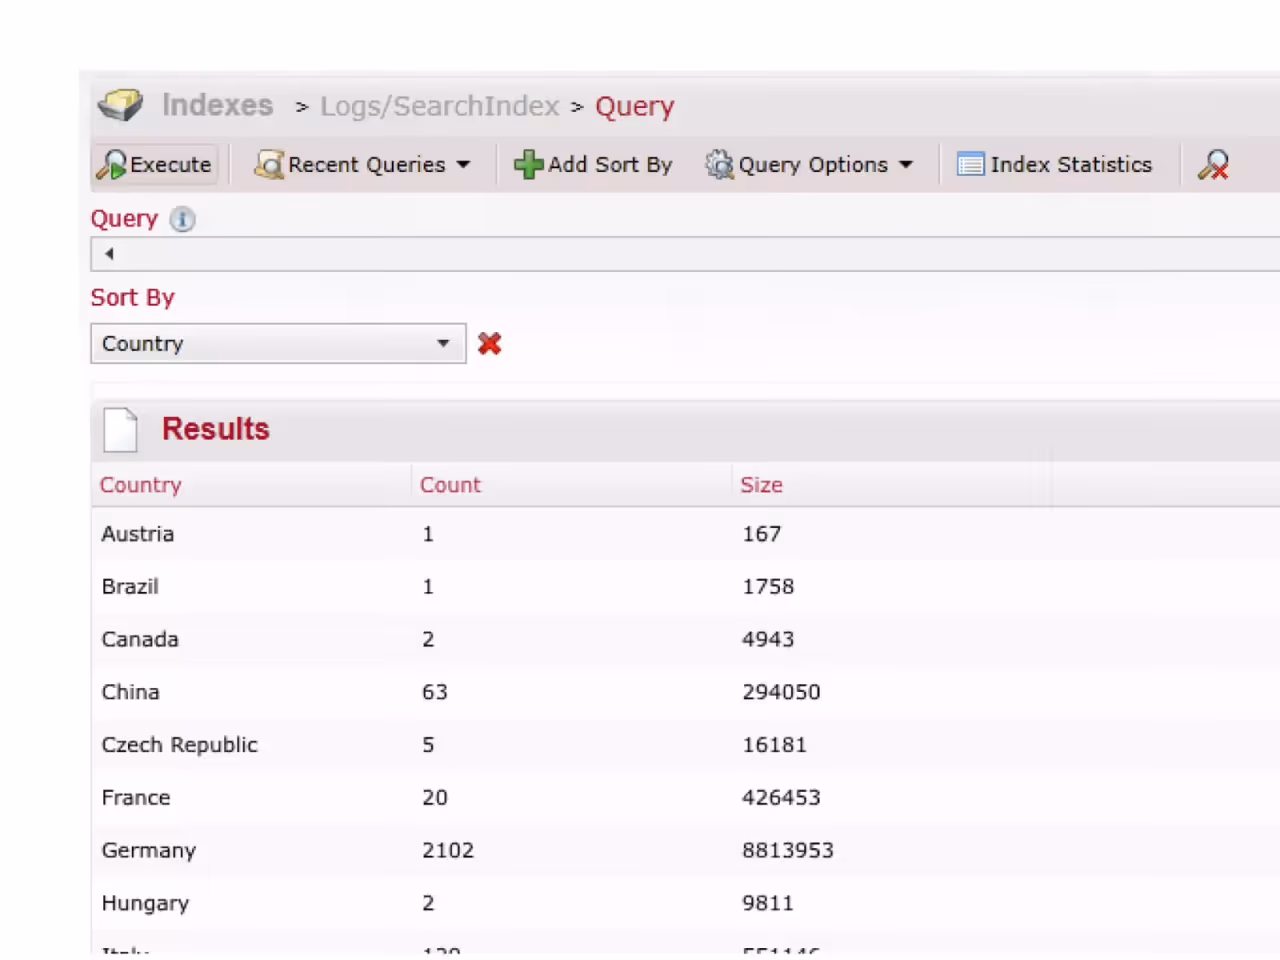Screen dimensions: 1280x960
Task: Click the Execute icon
Action: click(x=111, y=165)
